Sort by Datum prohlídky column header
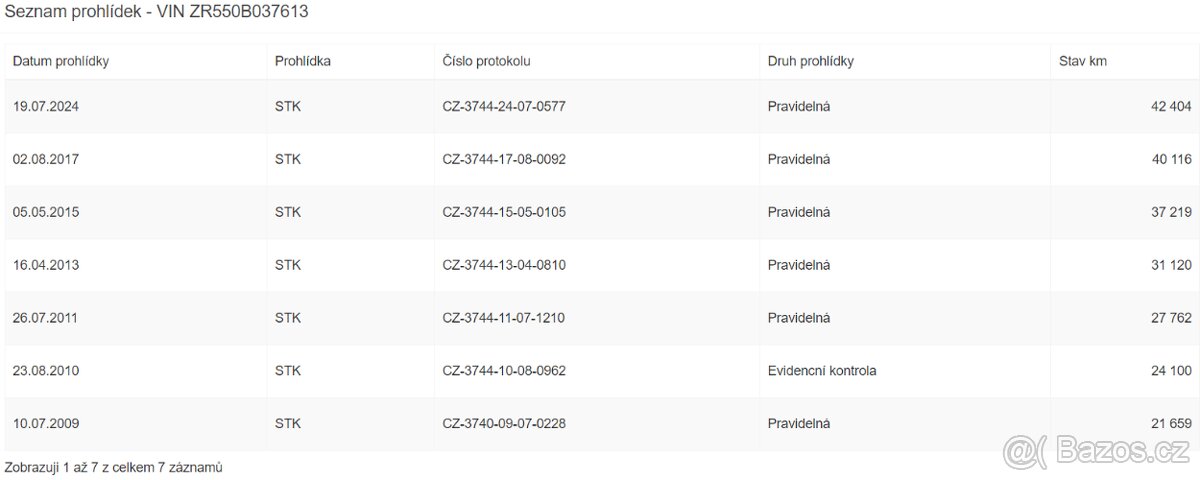This screenshot has height=480, width=1200. [x=61, y=61]
